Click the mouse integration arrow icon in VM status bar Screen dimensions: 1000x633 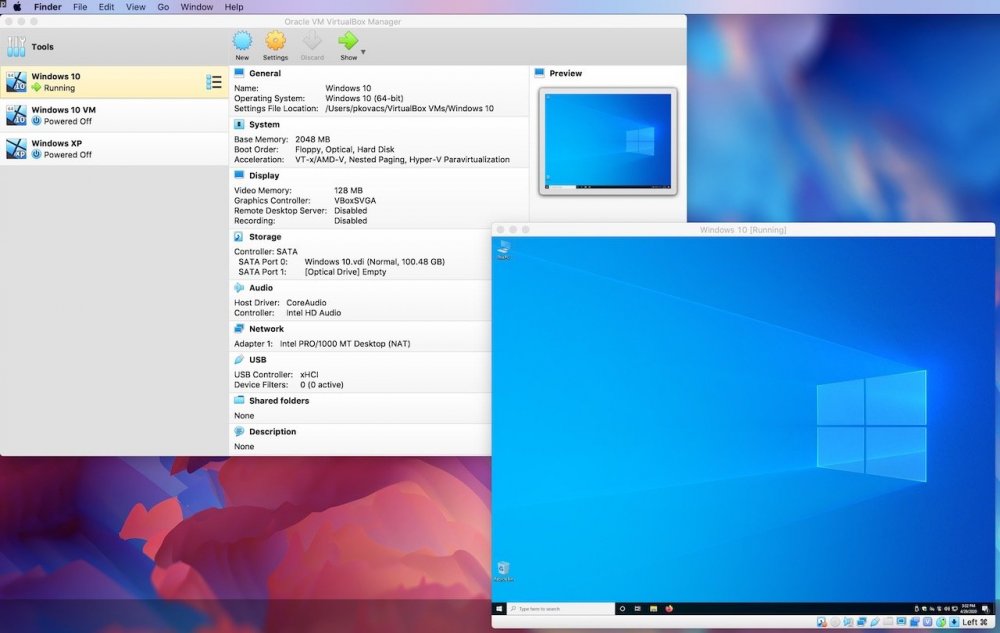coord(941,622)
